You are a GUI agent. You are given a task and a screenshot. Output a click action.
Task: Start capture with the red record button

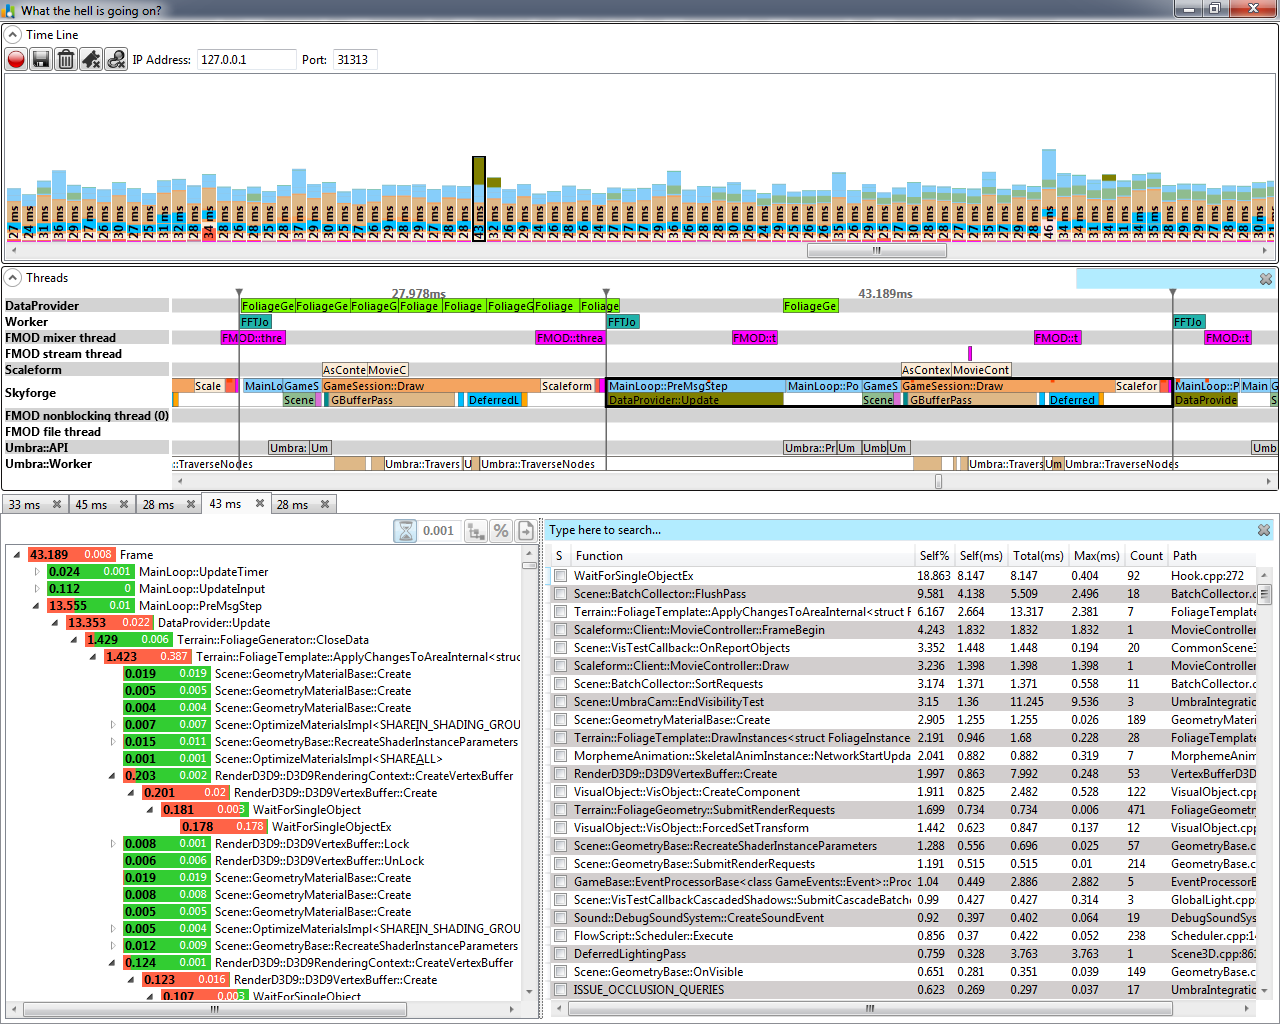16,60
